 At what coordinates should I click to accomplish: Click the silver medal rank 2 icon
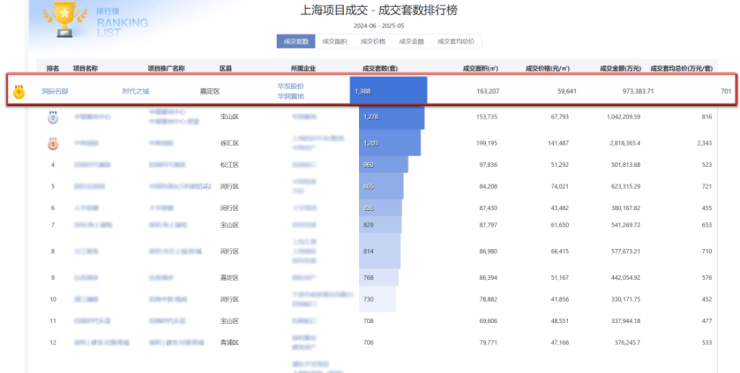click(x=53, y=117)
